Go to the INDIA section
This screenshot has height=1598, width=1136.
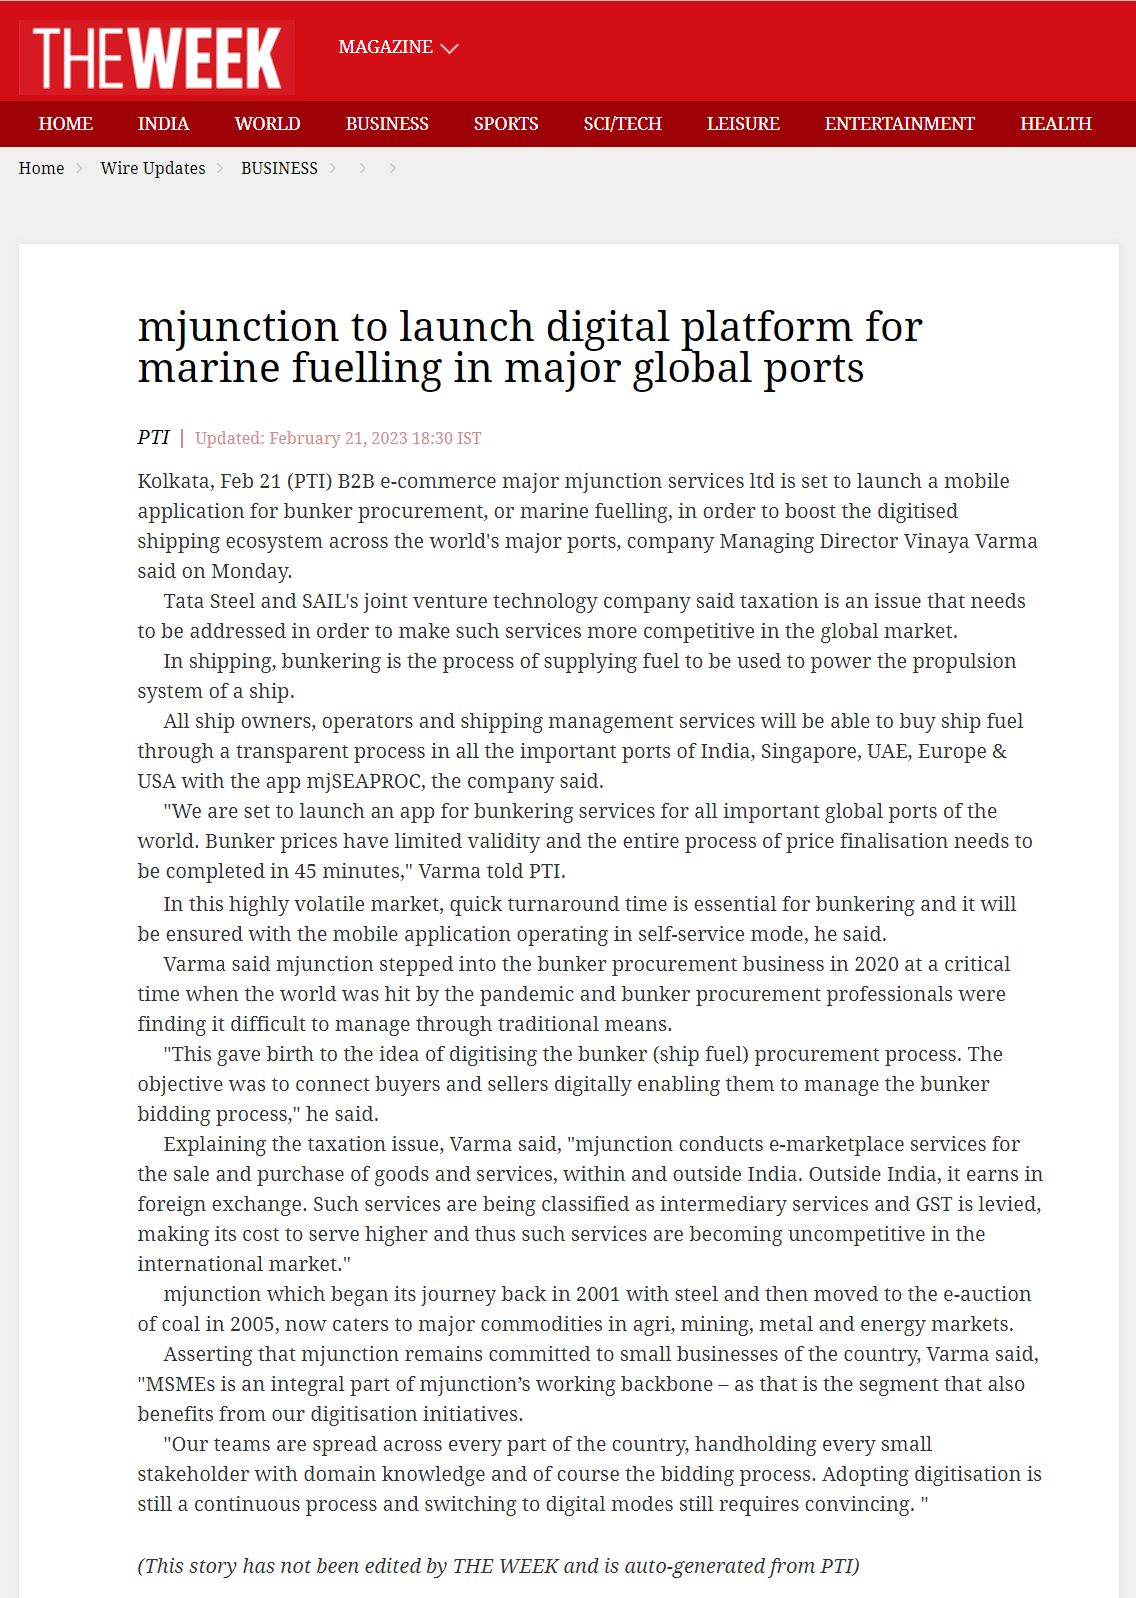pos(163,124)
